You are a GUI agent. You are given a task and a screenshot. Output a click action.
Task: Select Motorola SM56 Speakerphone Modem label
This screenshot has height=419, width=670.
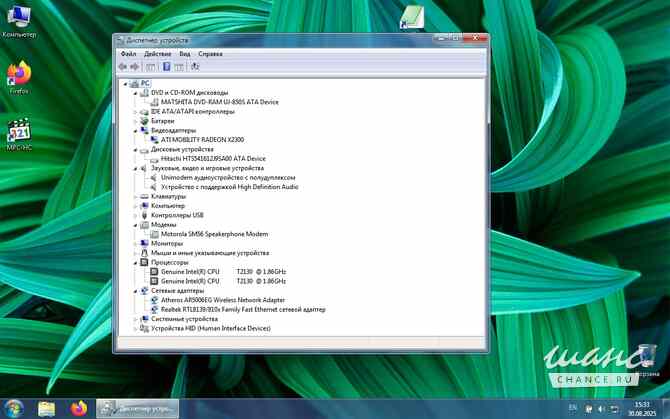tap(215, 234)
